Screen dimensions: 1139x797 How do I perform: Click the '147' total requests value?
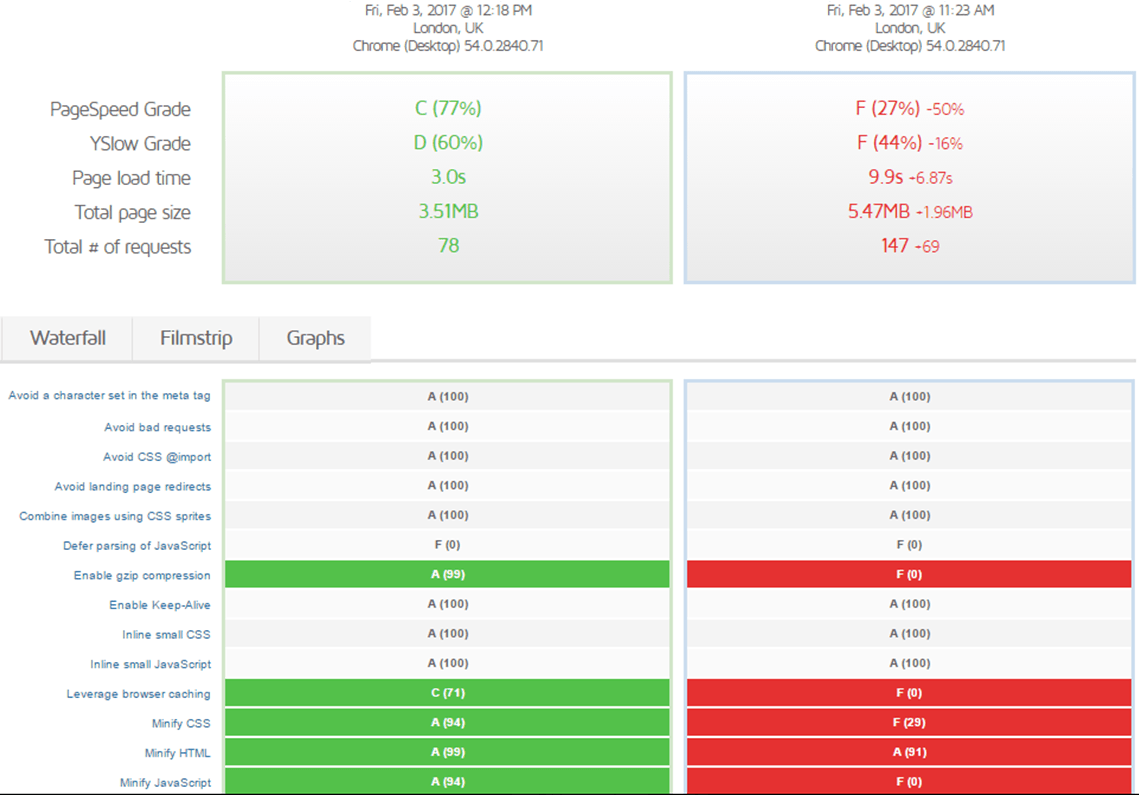(894, 246)
